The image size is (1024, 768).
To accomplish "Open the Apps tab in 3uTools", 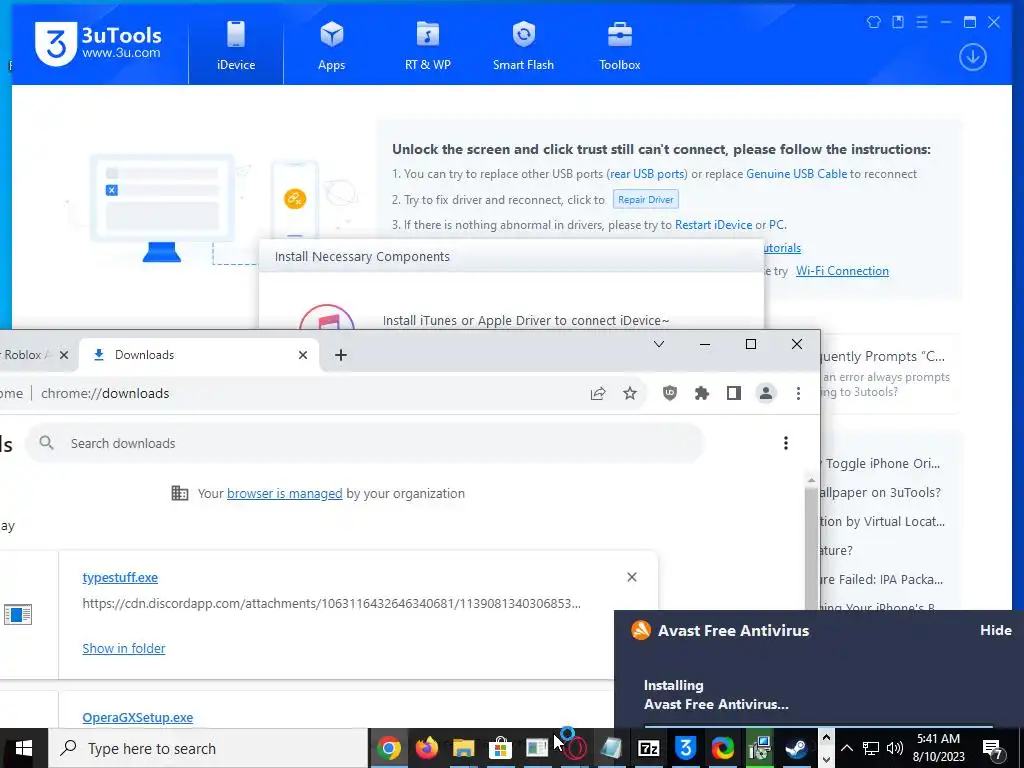I will (331, 46).
